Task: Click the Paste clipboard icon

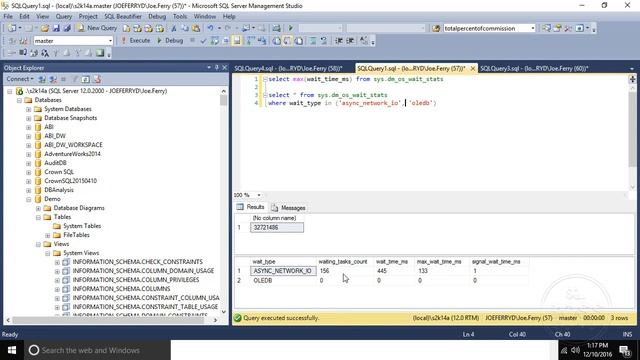Action: click(x=196, y=28)
